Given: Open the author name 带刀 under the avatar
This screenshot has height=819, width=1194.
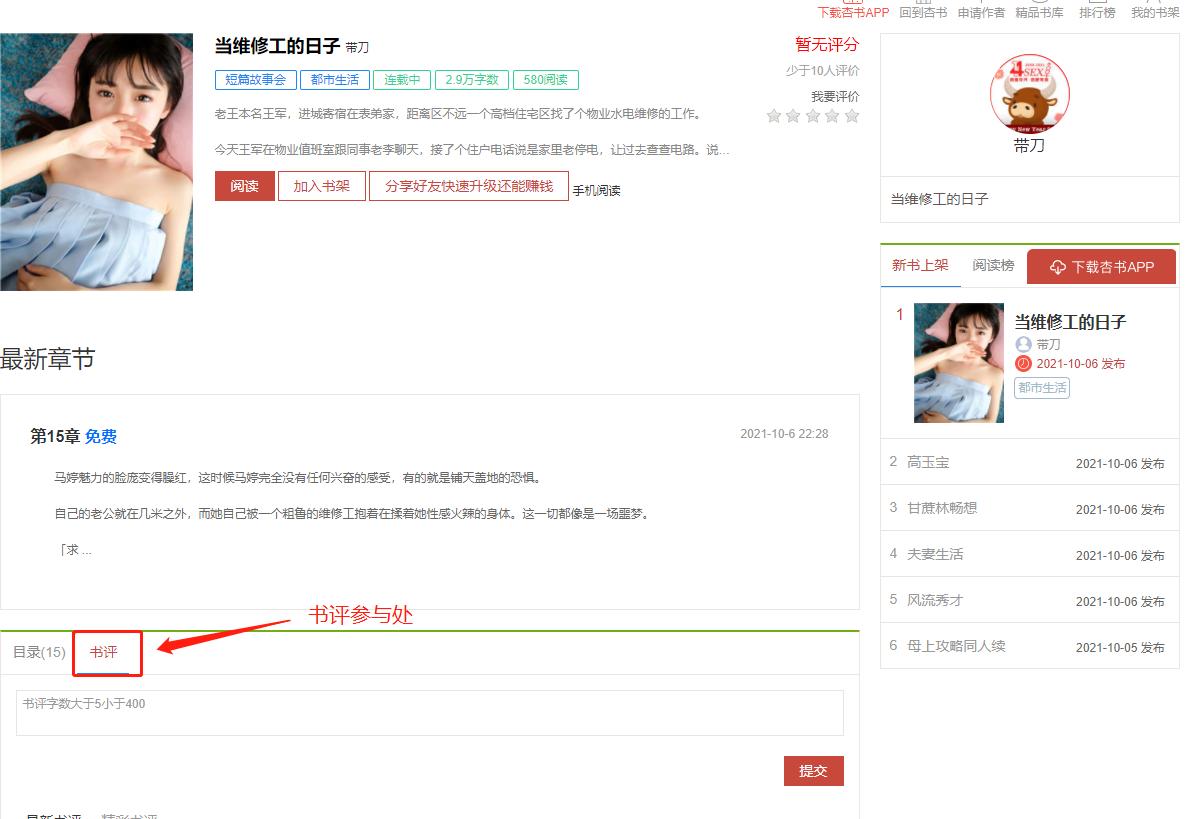Looking at the screenshot, I should tap(1030, 145).
